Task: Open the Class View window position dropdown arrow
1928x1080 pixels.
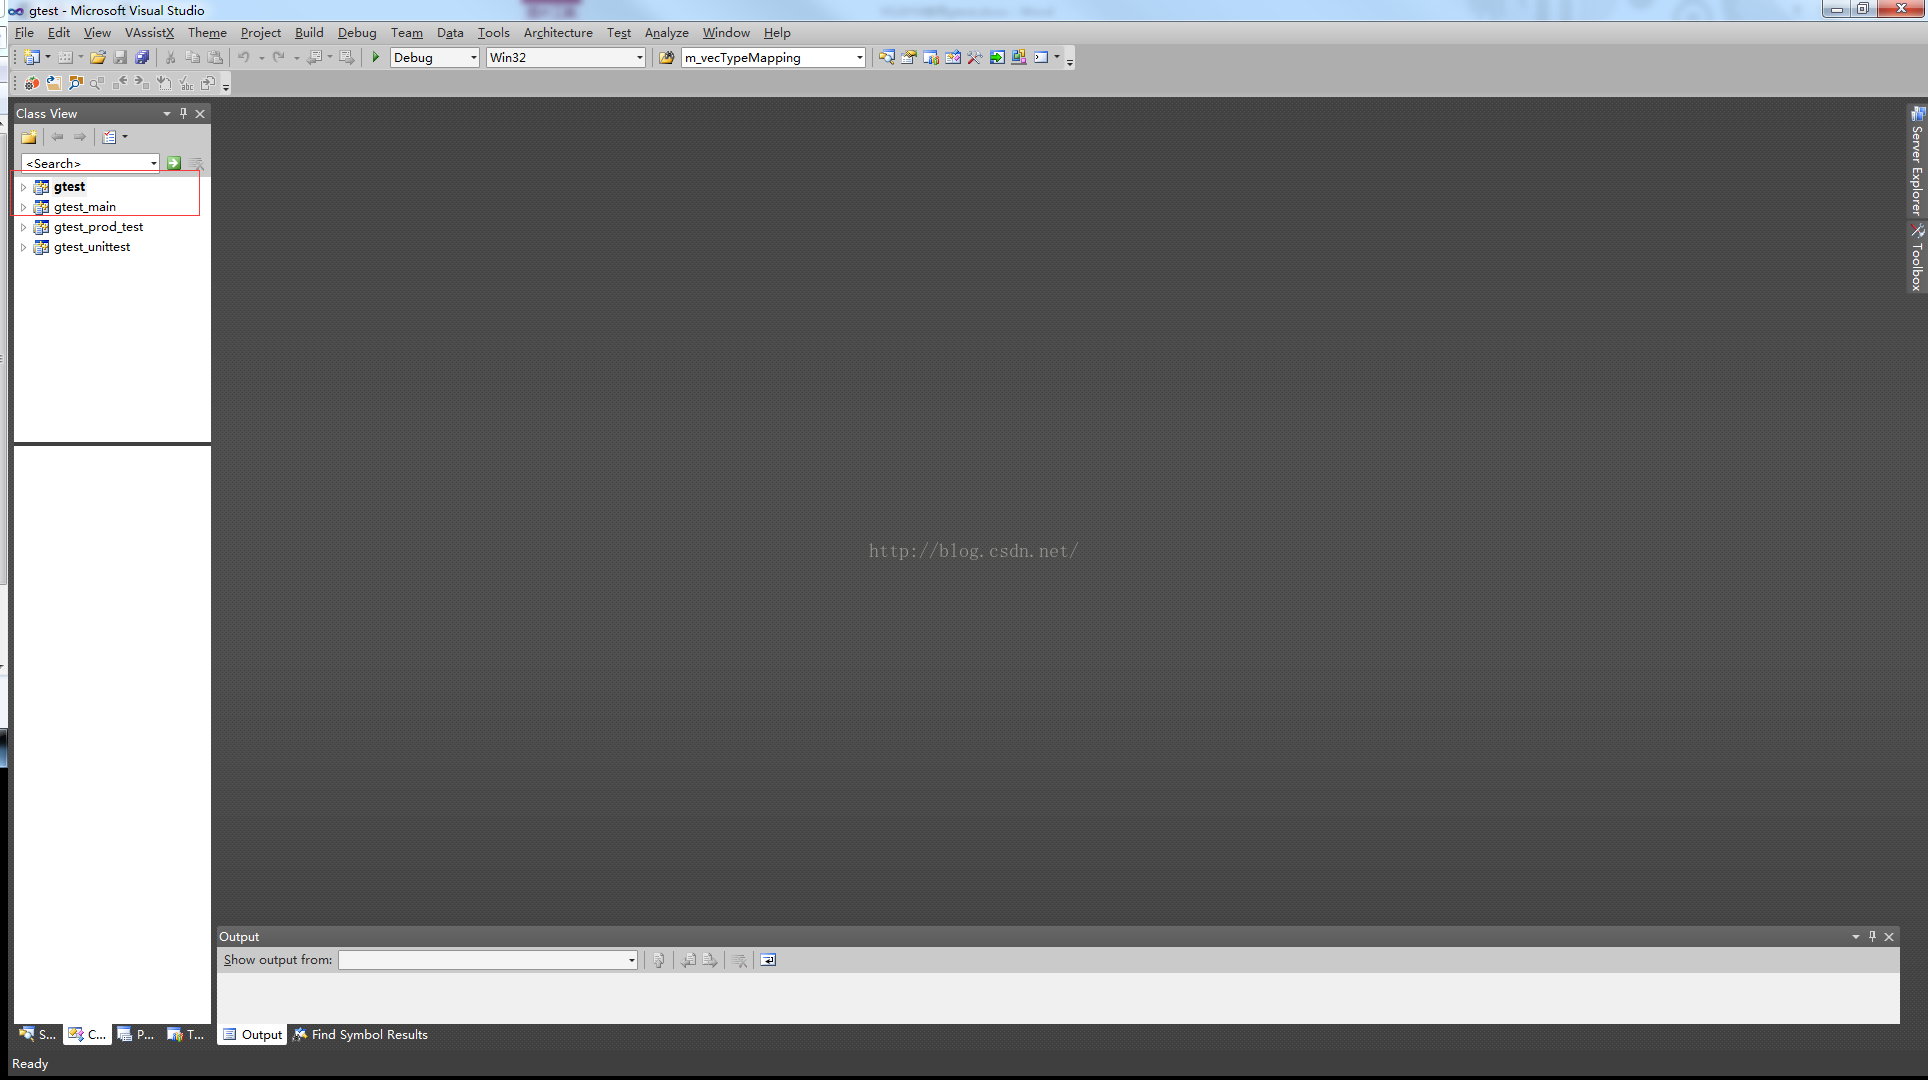Action: (x=167, y=114)
